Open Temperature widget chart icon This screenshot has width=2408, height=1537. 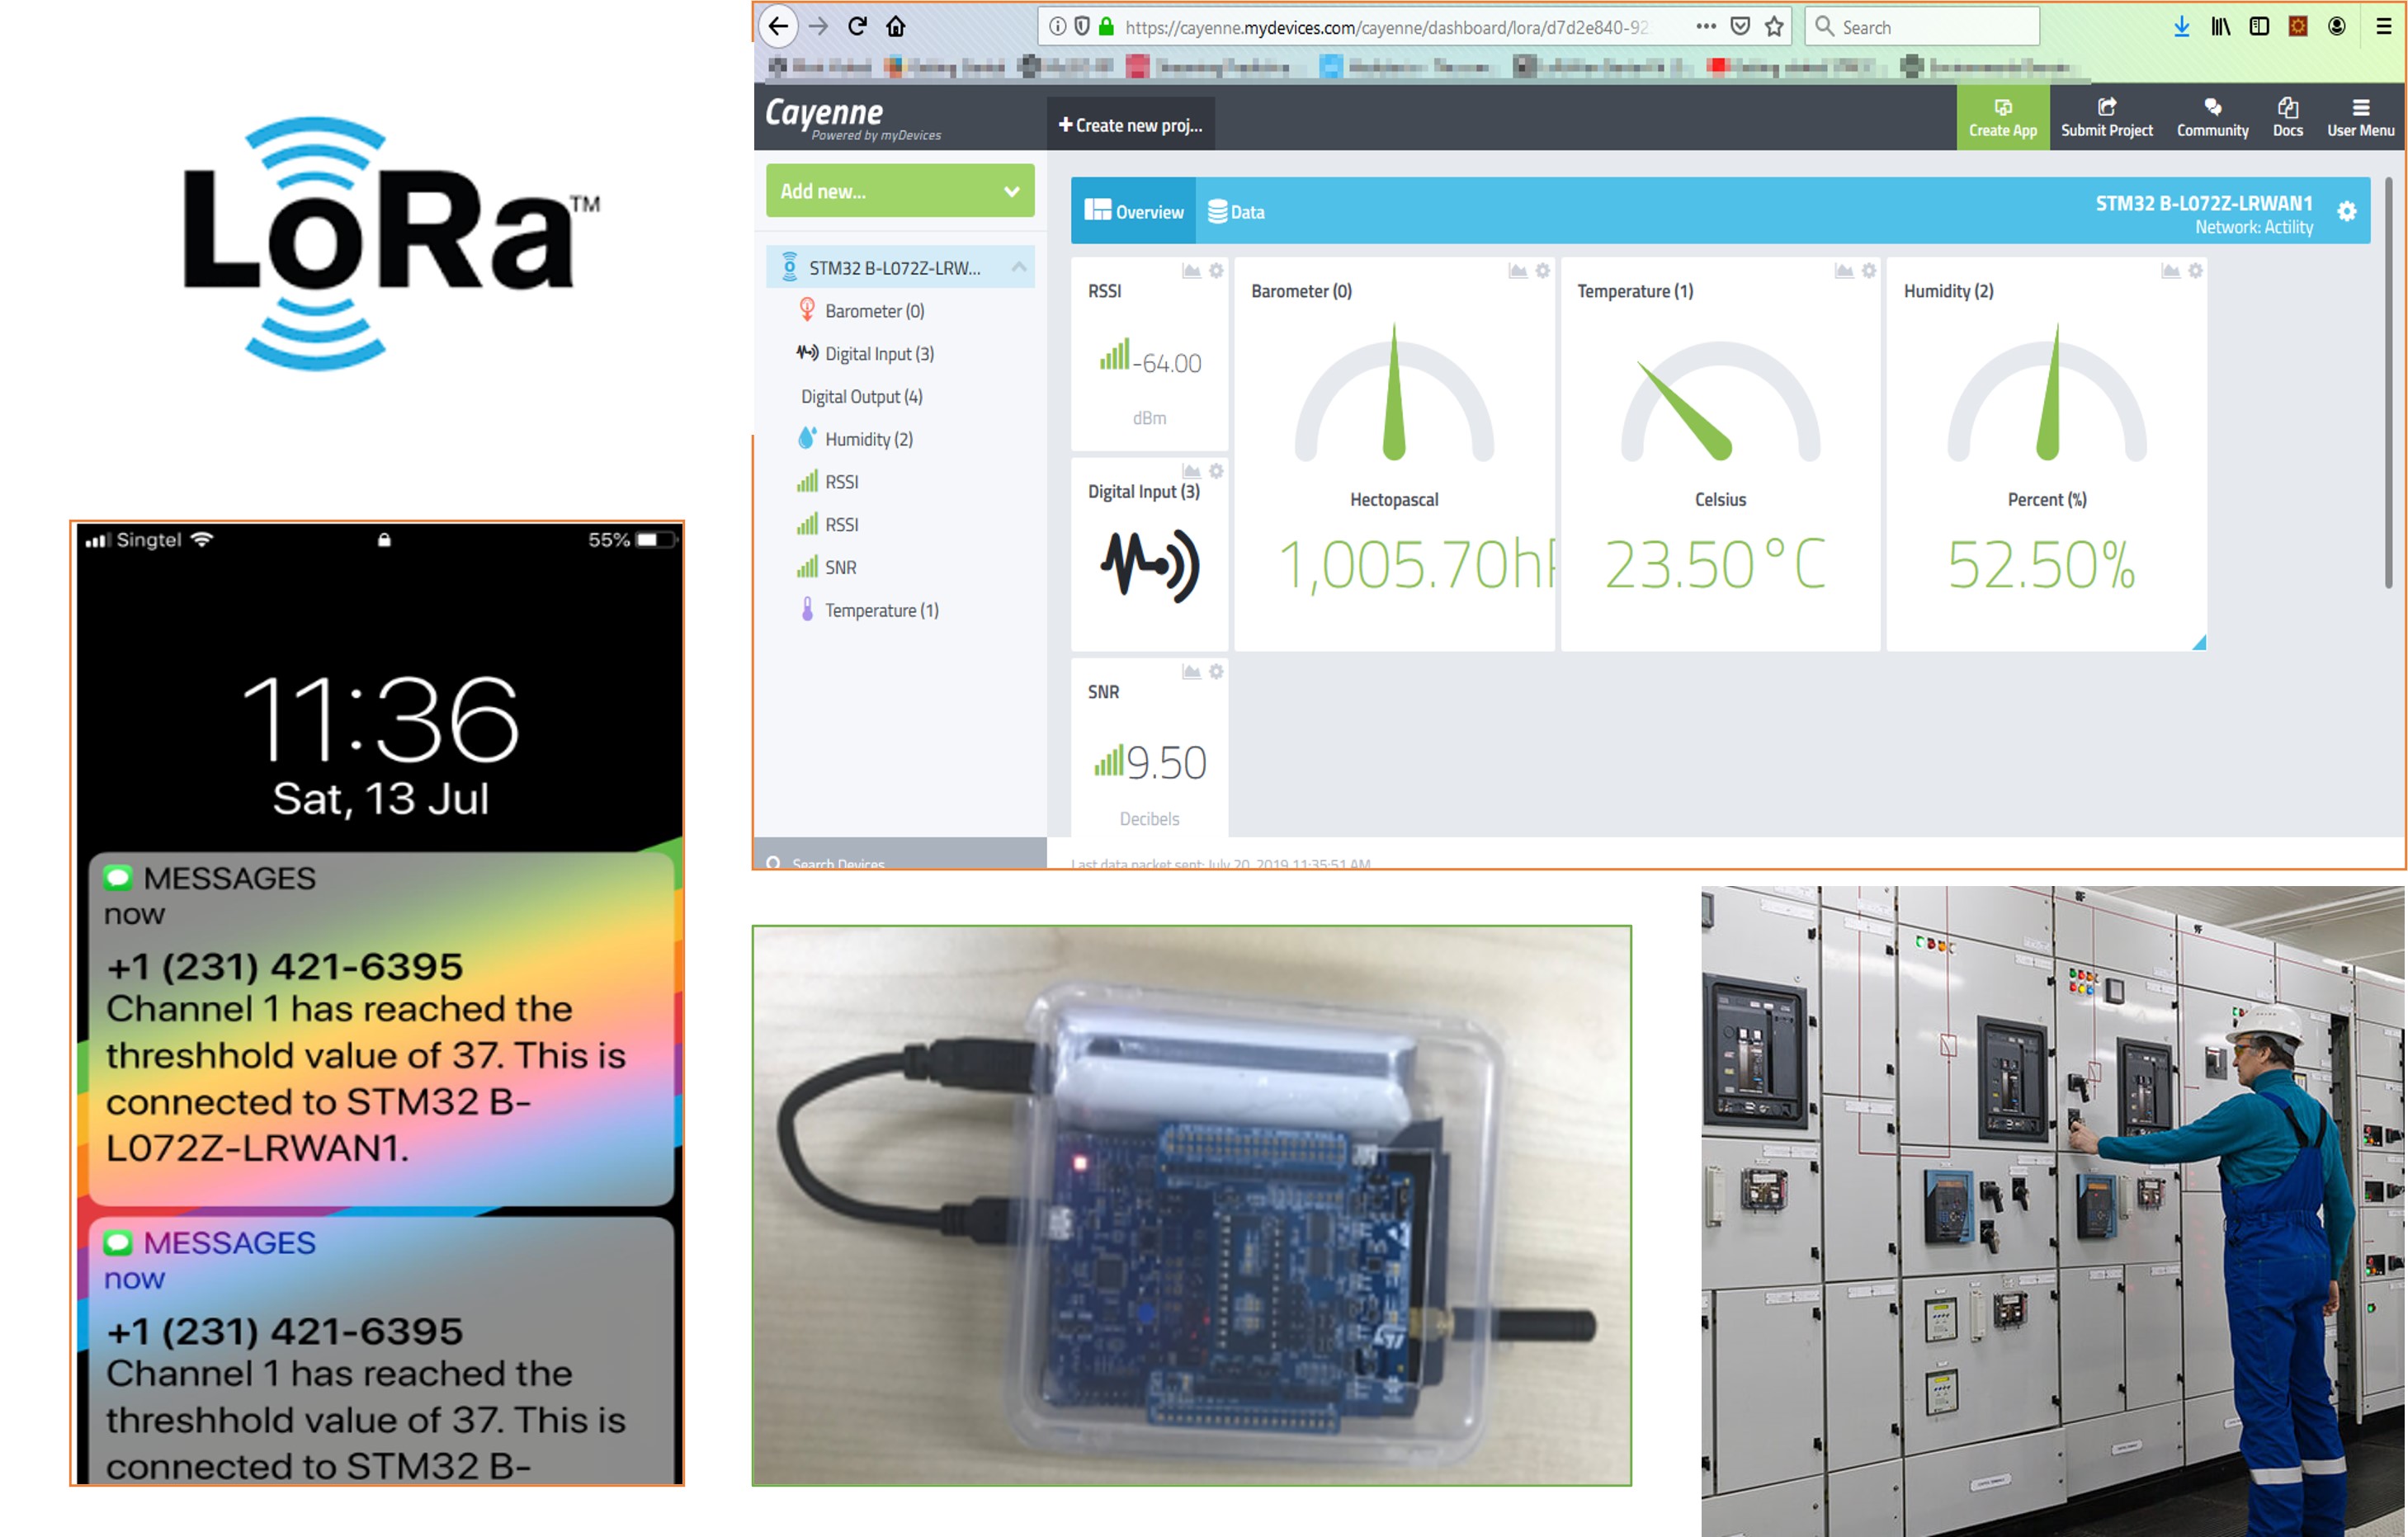point(1844,271)
